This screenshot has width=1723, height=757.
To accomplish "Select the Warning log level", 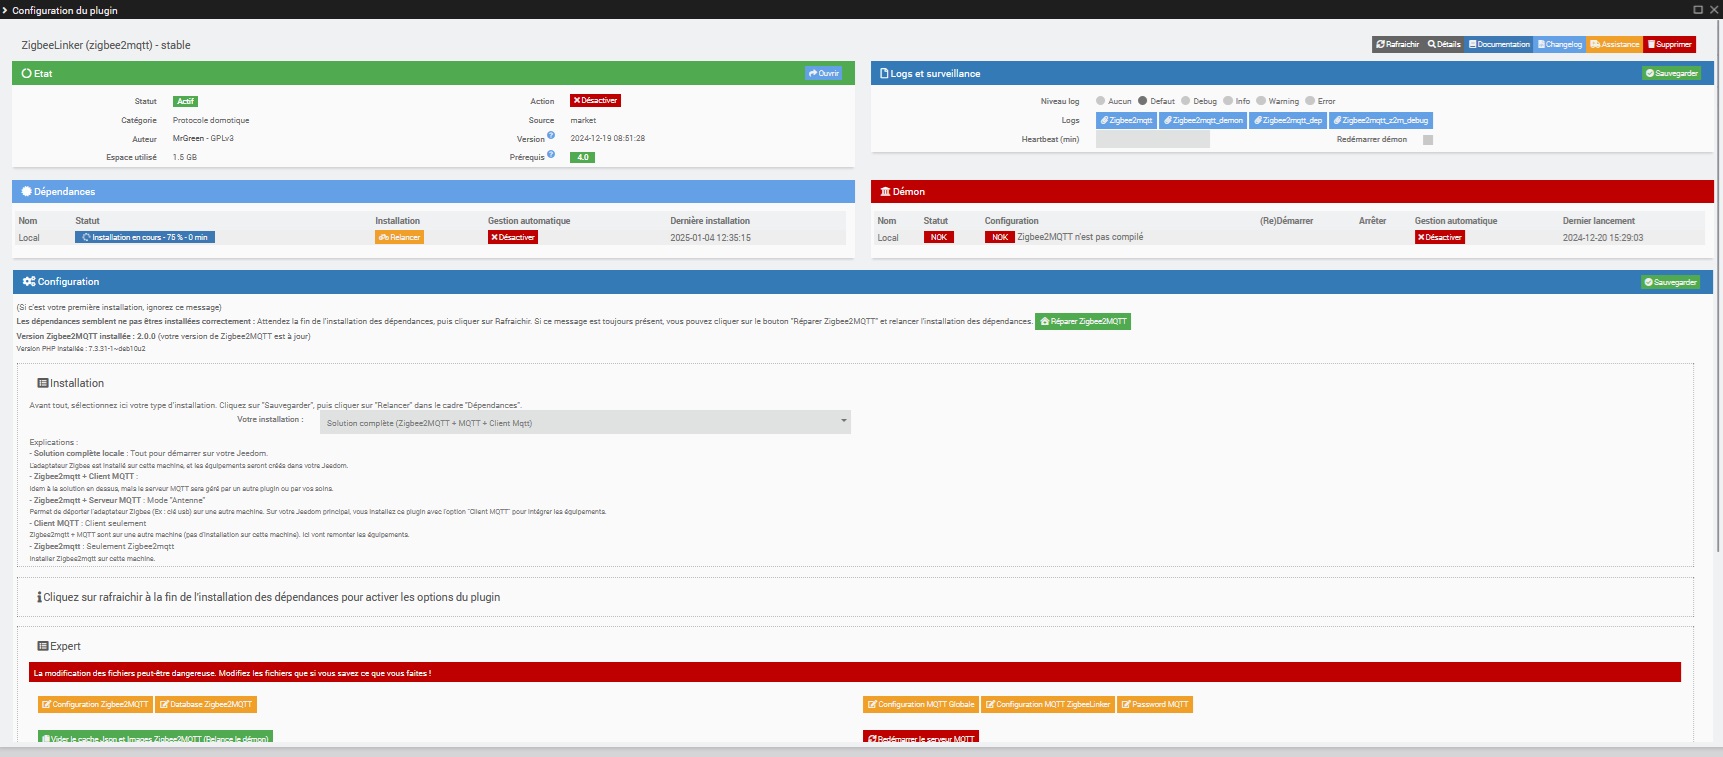I will point(1261,101).
